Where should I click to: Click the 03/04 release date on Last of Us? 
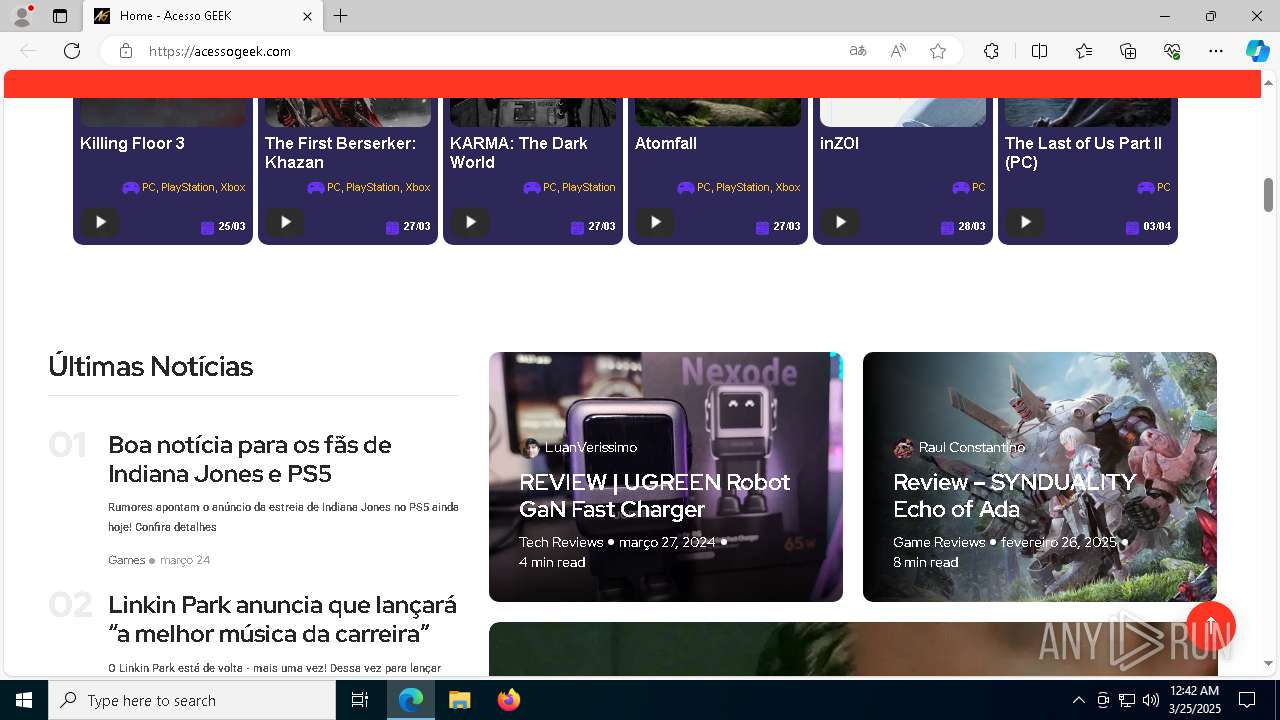[x=1157, y=227]
